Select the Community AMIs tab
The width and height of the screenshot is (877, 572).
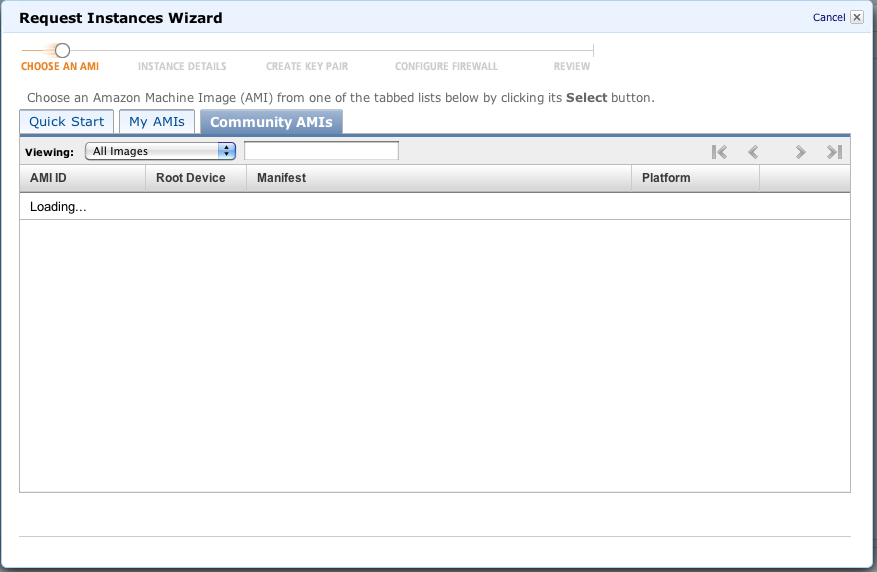coord(271,122)
